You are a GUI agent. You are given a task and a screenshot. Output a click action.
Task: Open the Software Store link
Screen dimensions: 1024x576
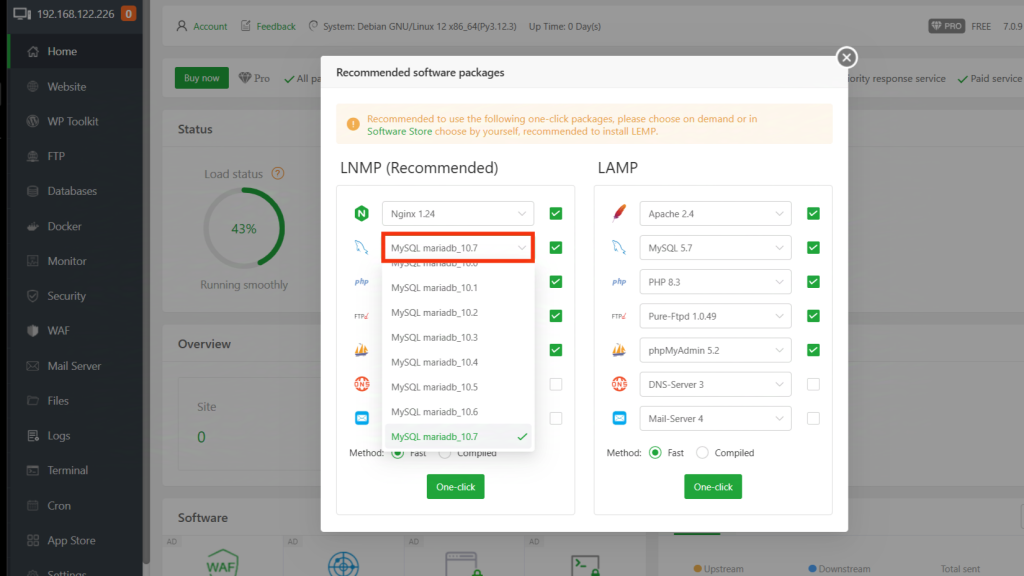point(399,131)
